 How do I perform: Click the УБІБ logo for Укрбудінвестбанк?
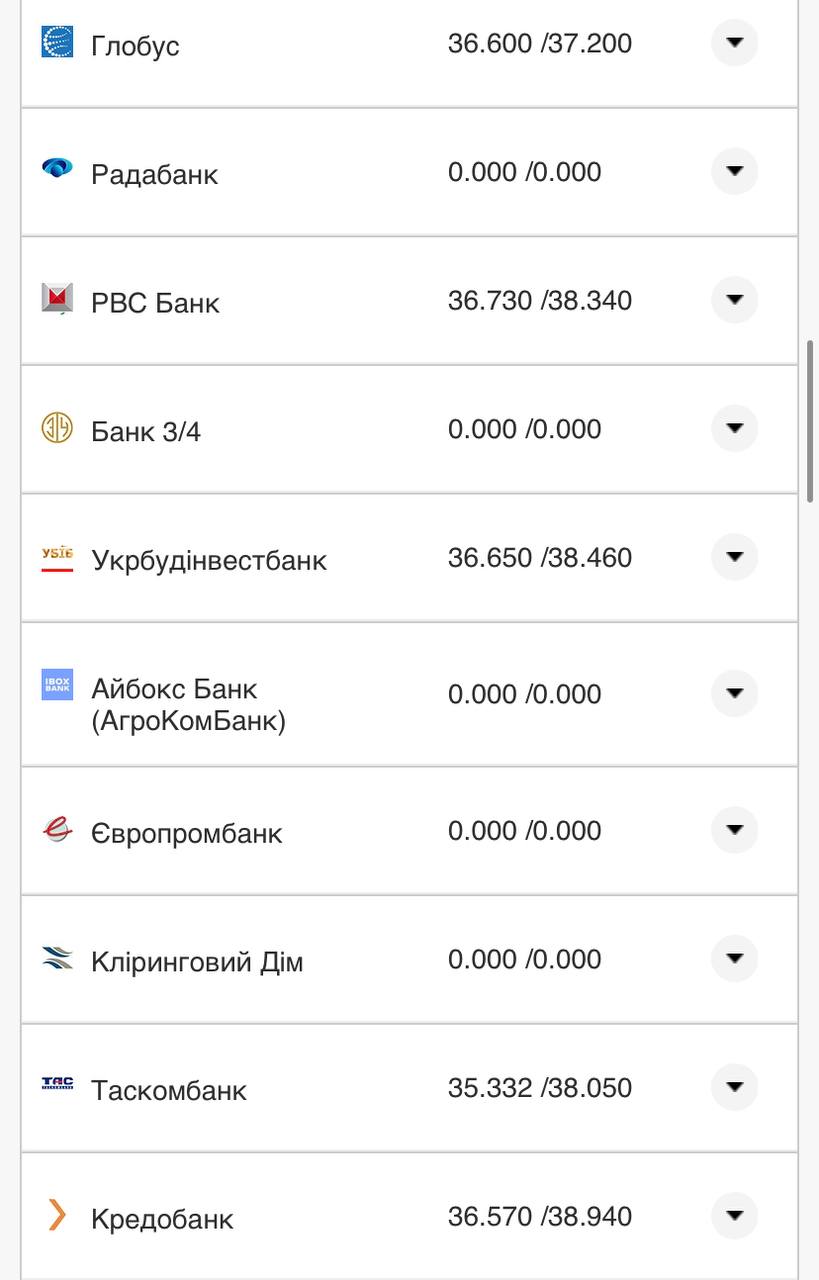point(57,558)
